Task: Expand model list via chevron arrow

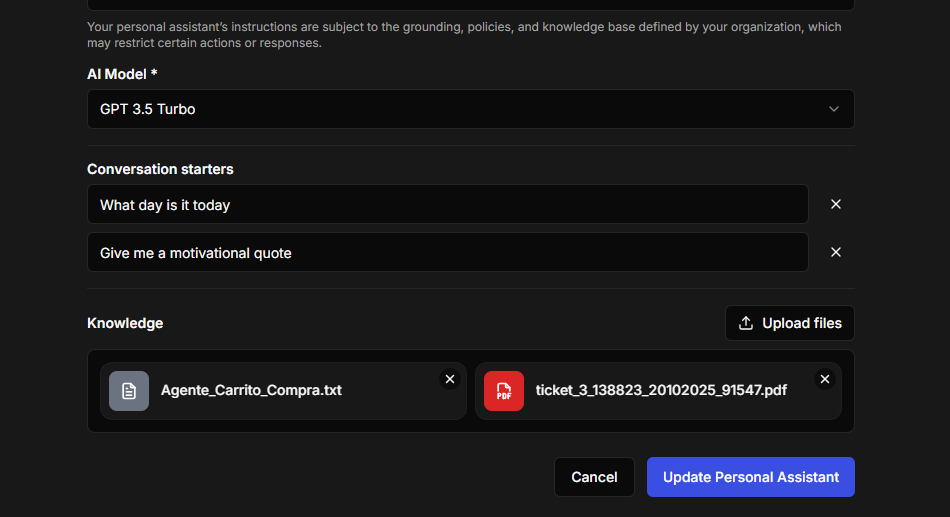Action: pos(834,109)
